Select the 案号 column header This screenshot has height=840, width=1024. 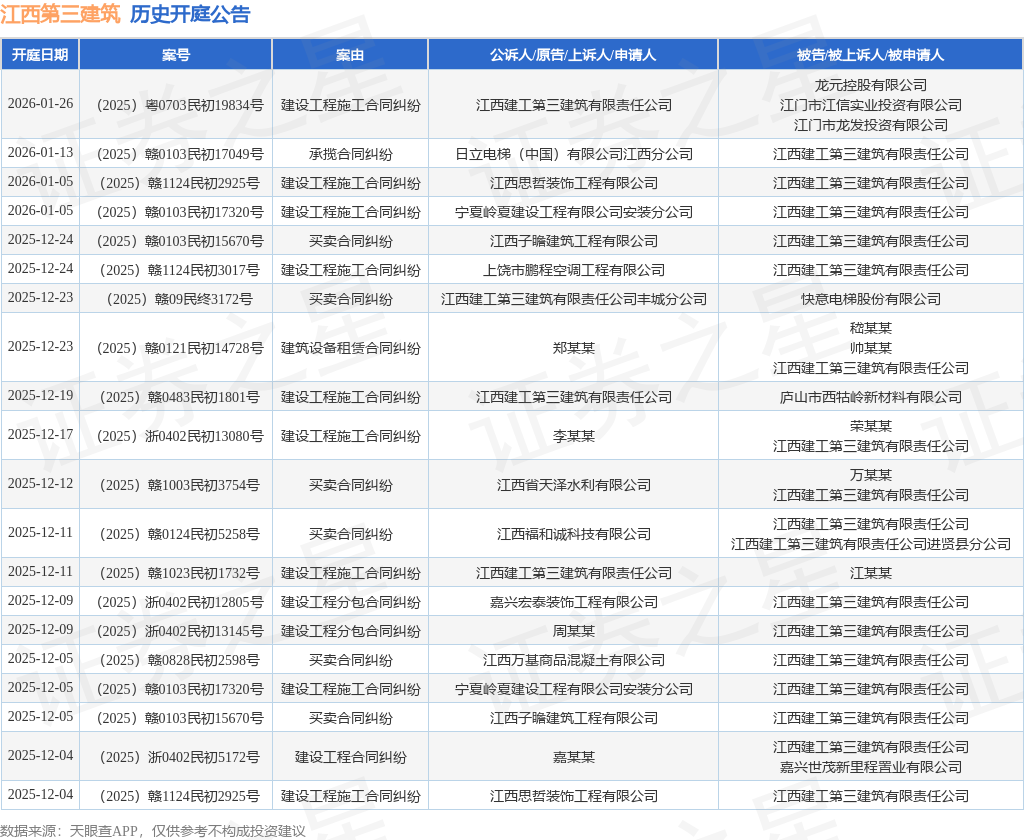[x=176, y=55]
